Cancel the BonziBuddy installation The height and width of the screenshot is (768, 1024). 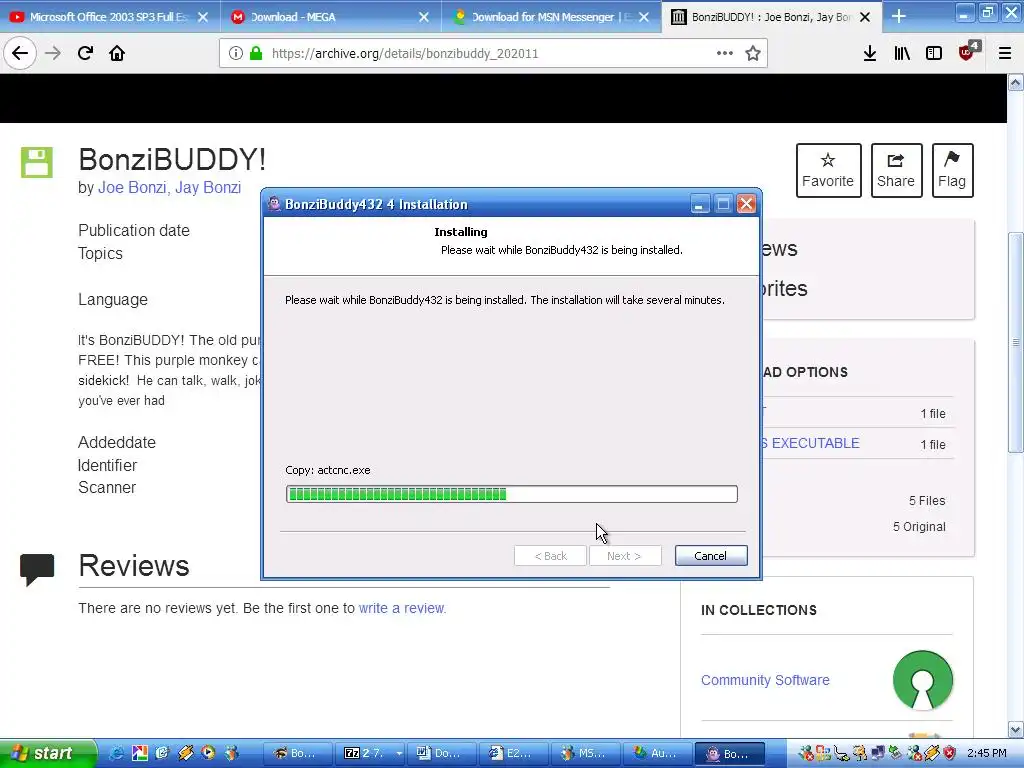coord(711,556)
